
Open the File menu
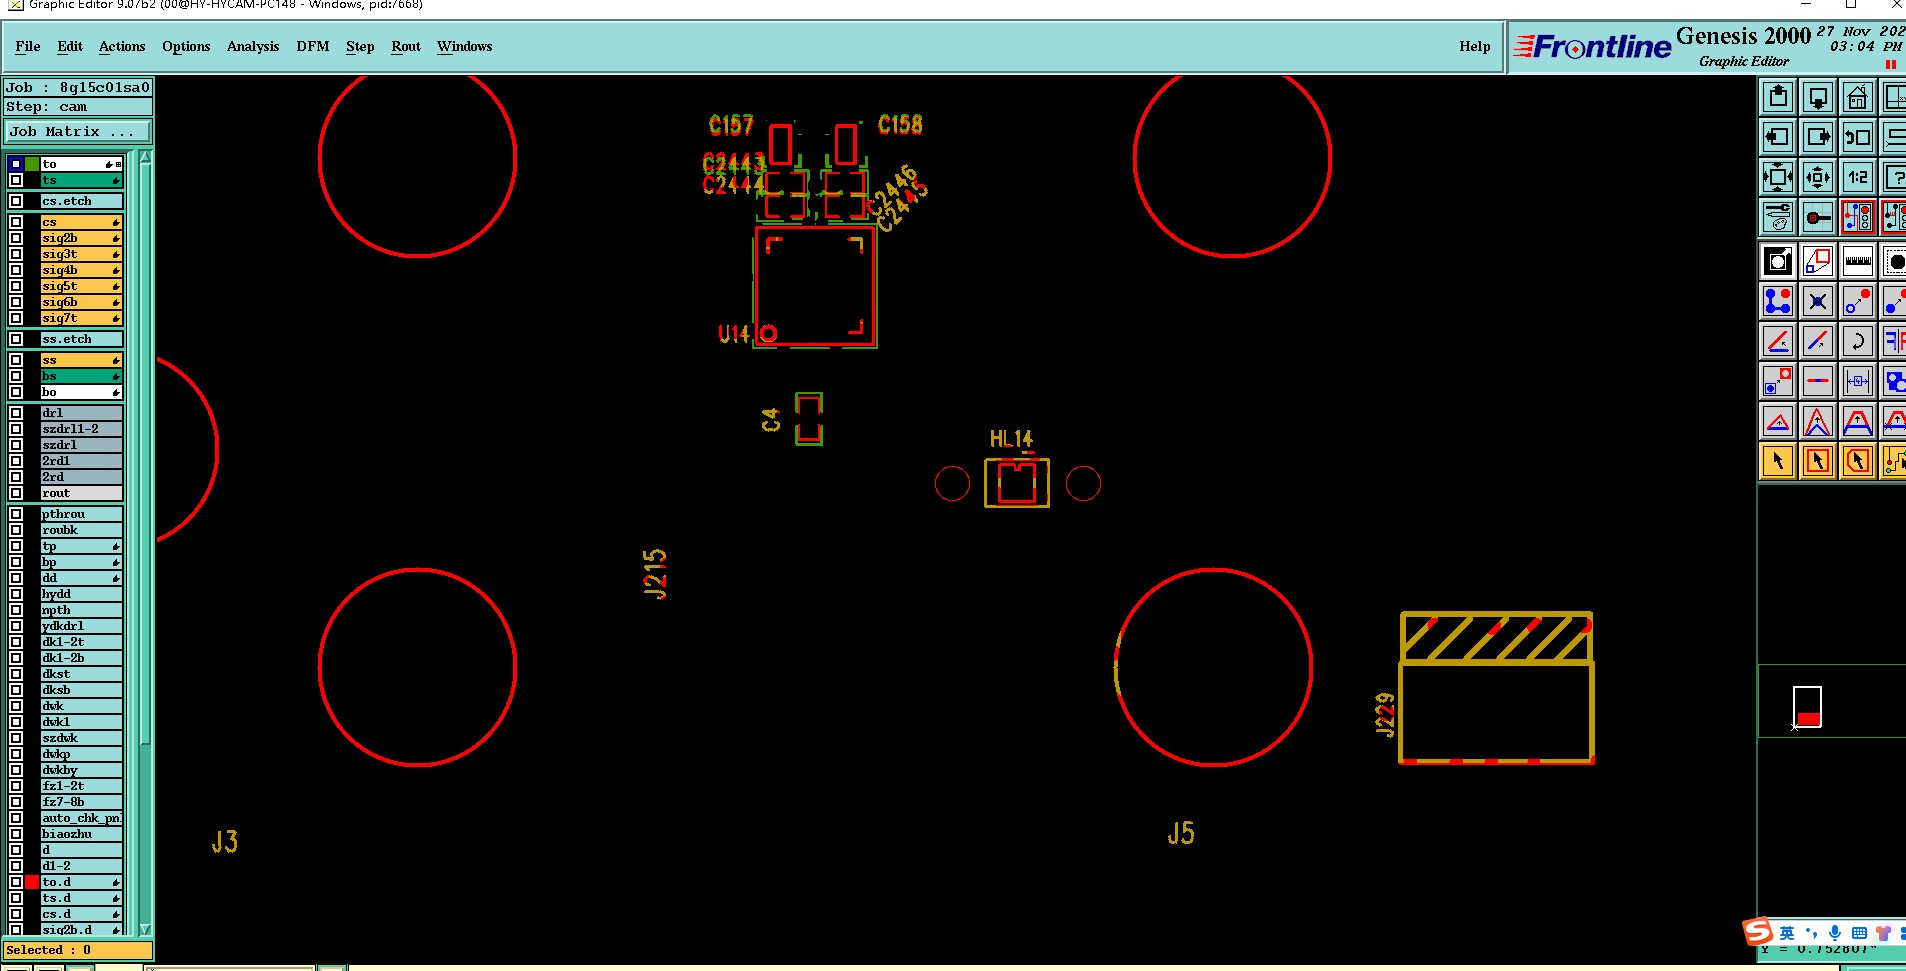(28, 46)
